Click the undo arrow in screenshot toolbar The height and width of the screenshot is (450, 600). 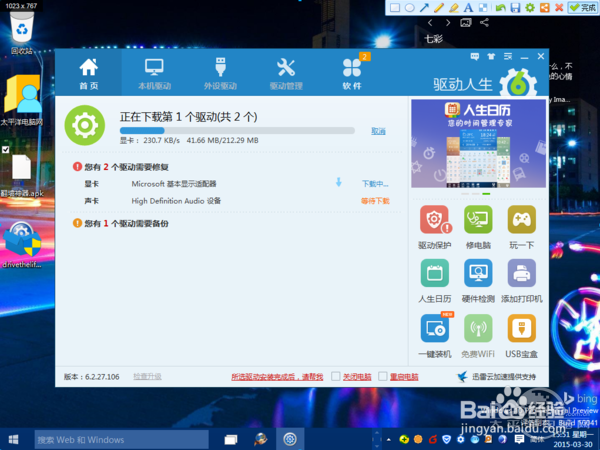(x=501, y=8)
